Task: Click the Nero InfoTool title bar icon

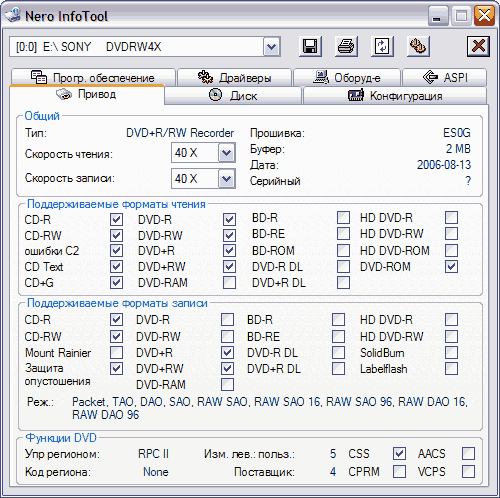Action: (x=13, y=15)
